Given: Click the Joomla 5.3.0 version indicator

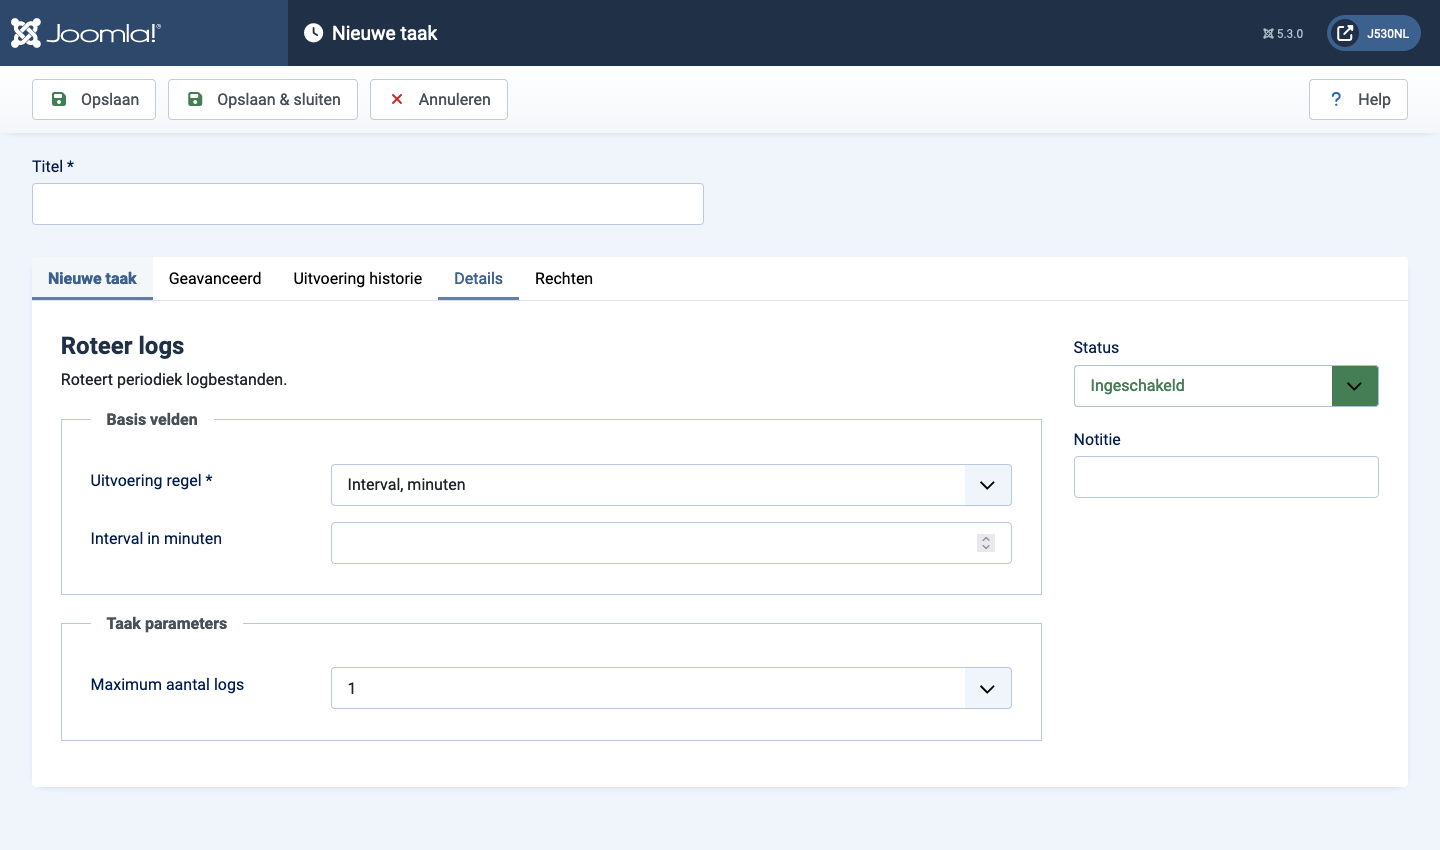Looking at the screenshot, I should (x=1283, y=34).
